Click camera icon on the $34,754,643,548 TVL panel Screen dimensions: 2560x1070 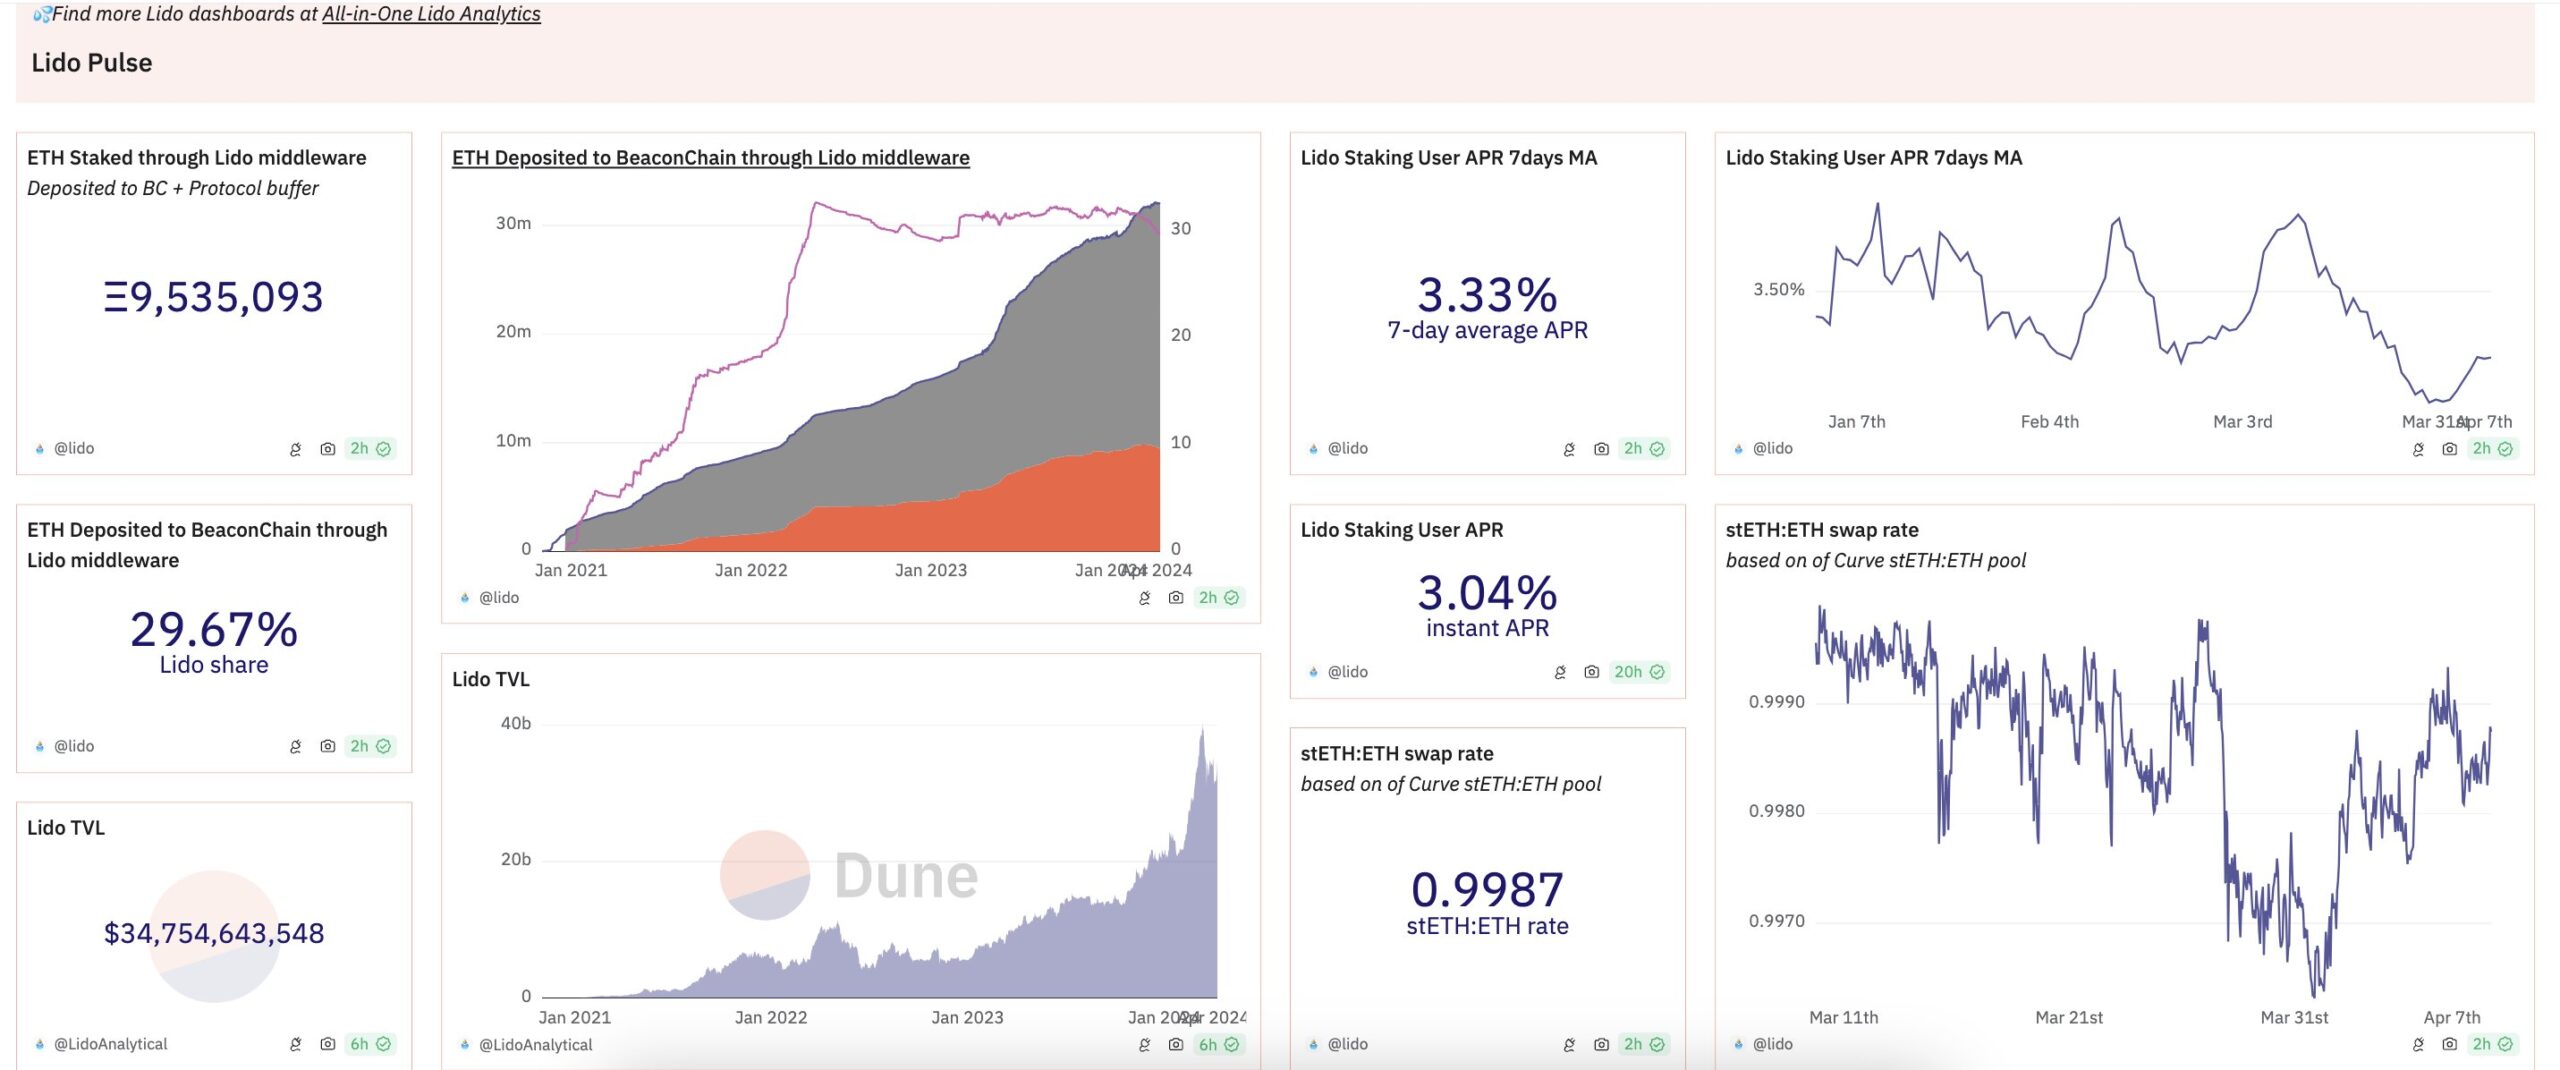click(x=327, y=1044)
